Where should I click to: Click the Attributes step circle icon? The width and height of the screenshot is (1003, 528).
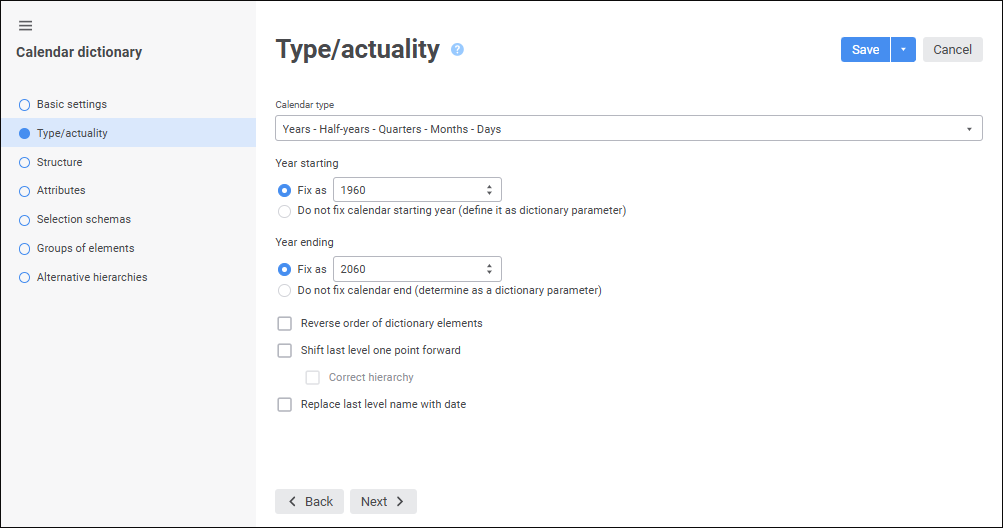pyautogui.click(x=24, y=190)
